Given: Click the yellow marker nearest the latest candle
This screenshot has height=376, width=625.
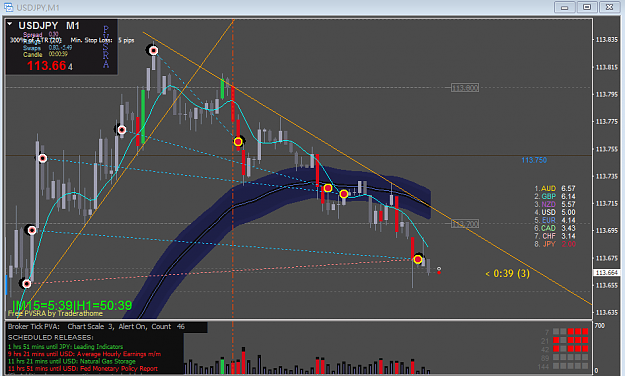Looking at the screenshot, I should click(x=418, y=260).
